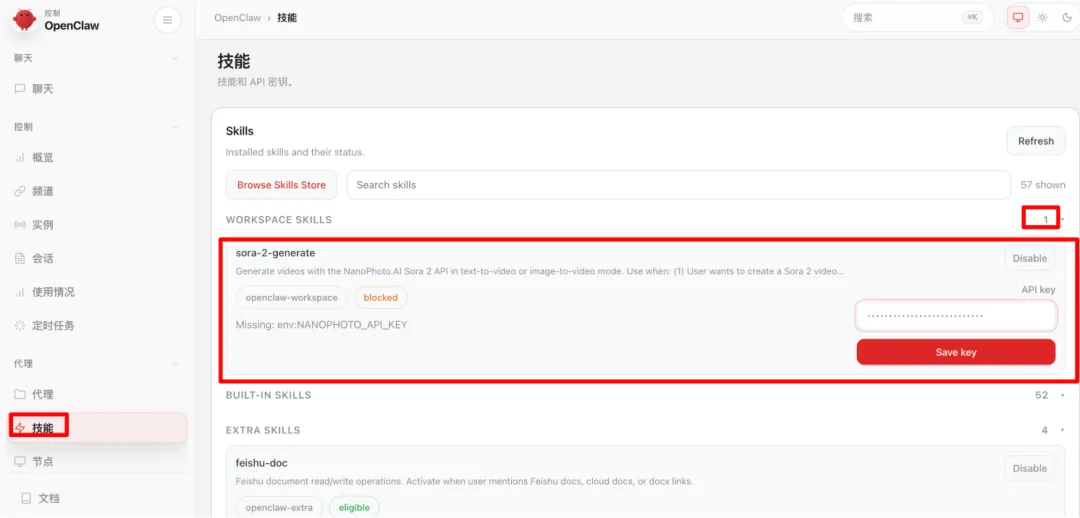Collapse the 代理 sidebar section chevron
The width and height of the screenshot is (1080, 518).
[x=175, y=364]
